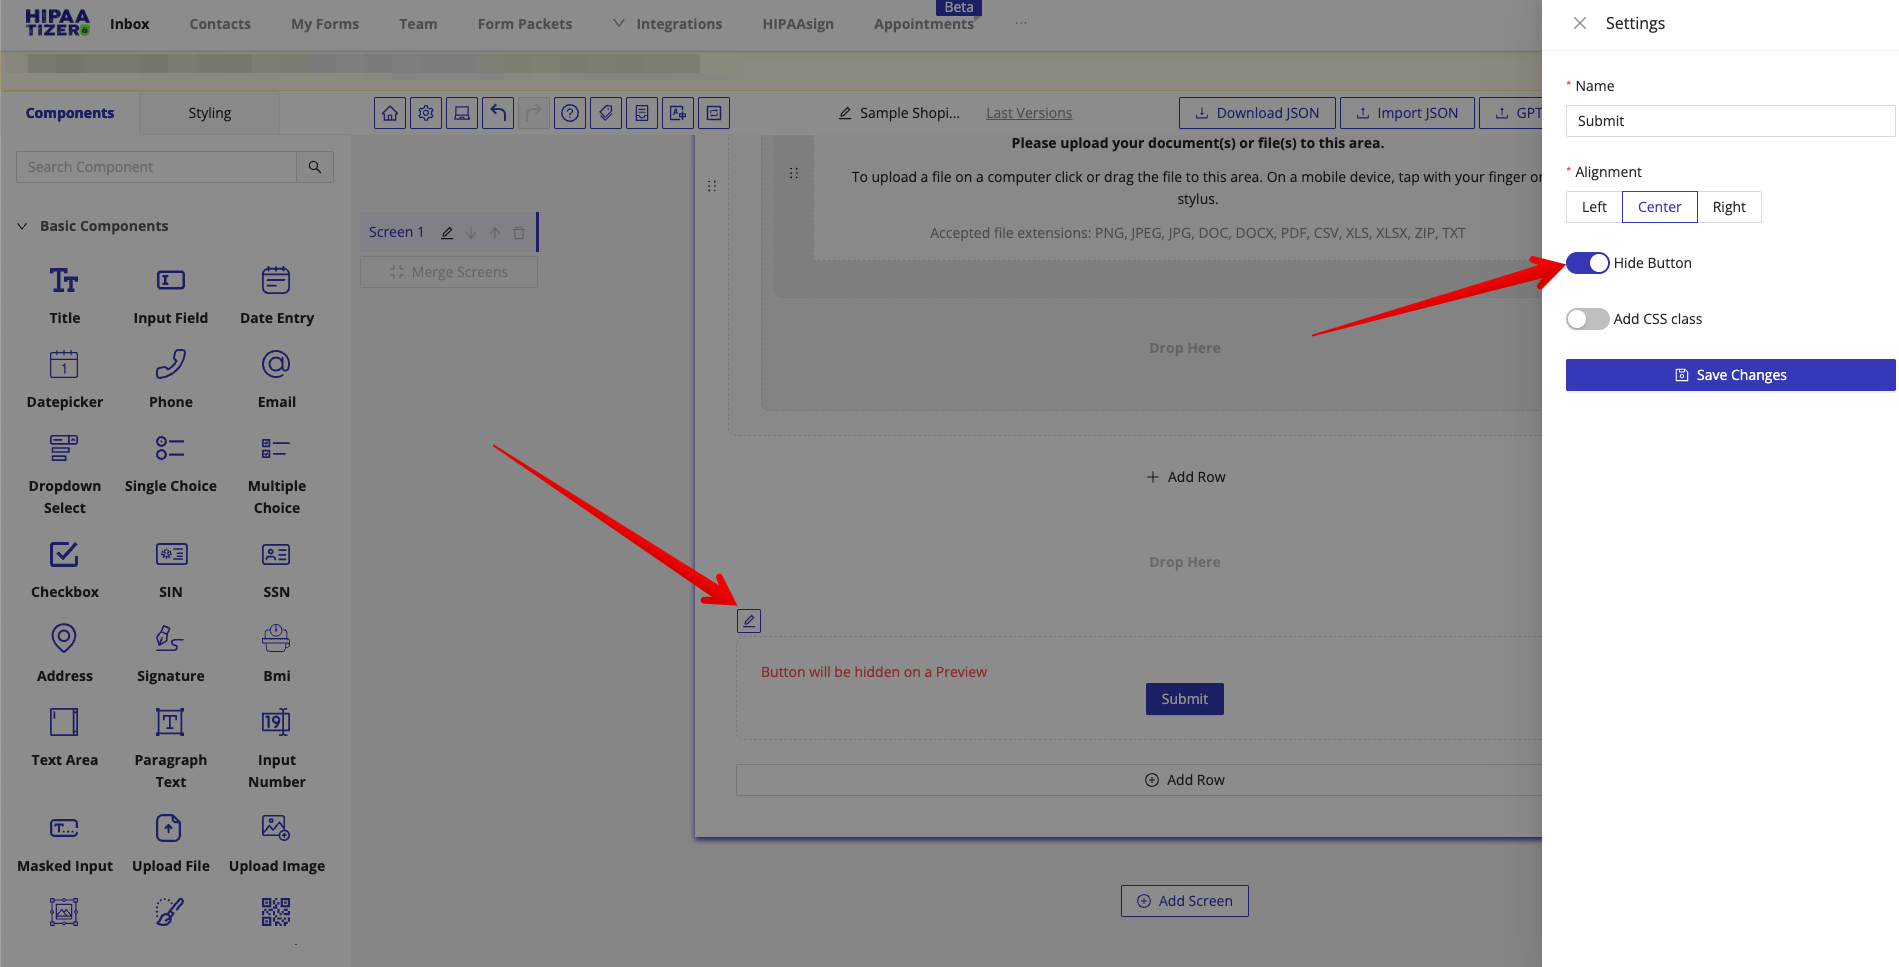This screenshot has width=1899, height=967.
Task: Select Right alignment option
Action: (x=1728, y=207)
